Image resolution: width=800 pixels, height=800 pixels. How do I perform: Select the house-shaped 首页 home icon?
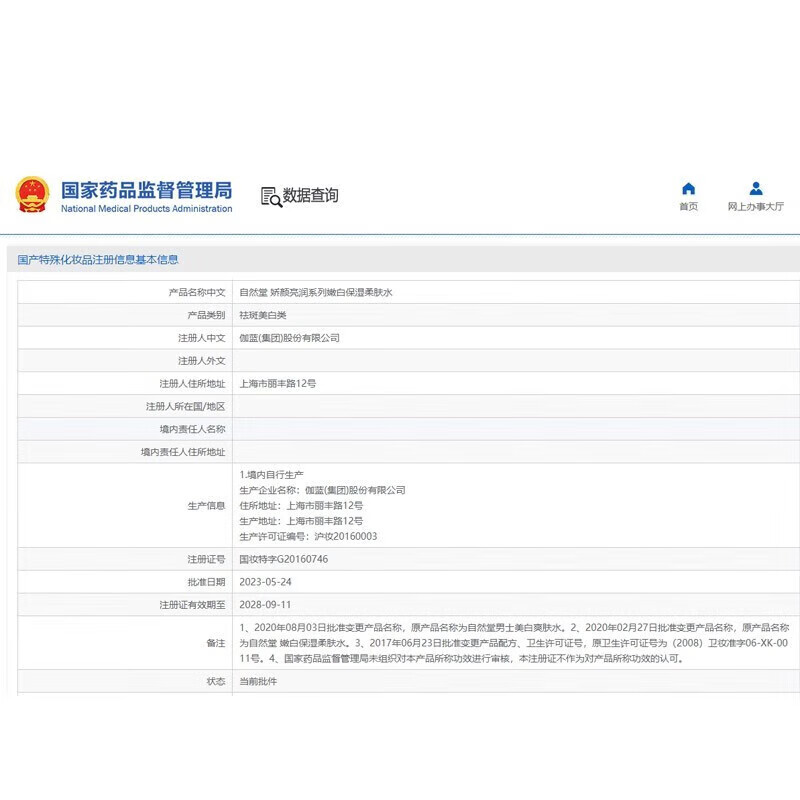tap(688, 188)
